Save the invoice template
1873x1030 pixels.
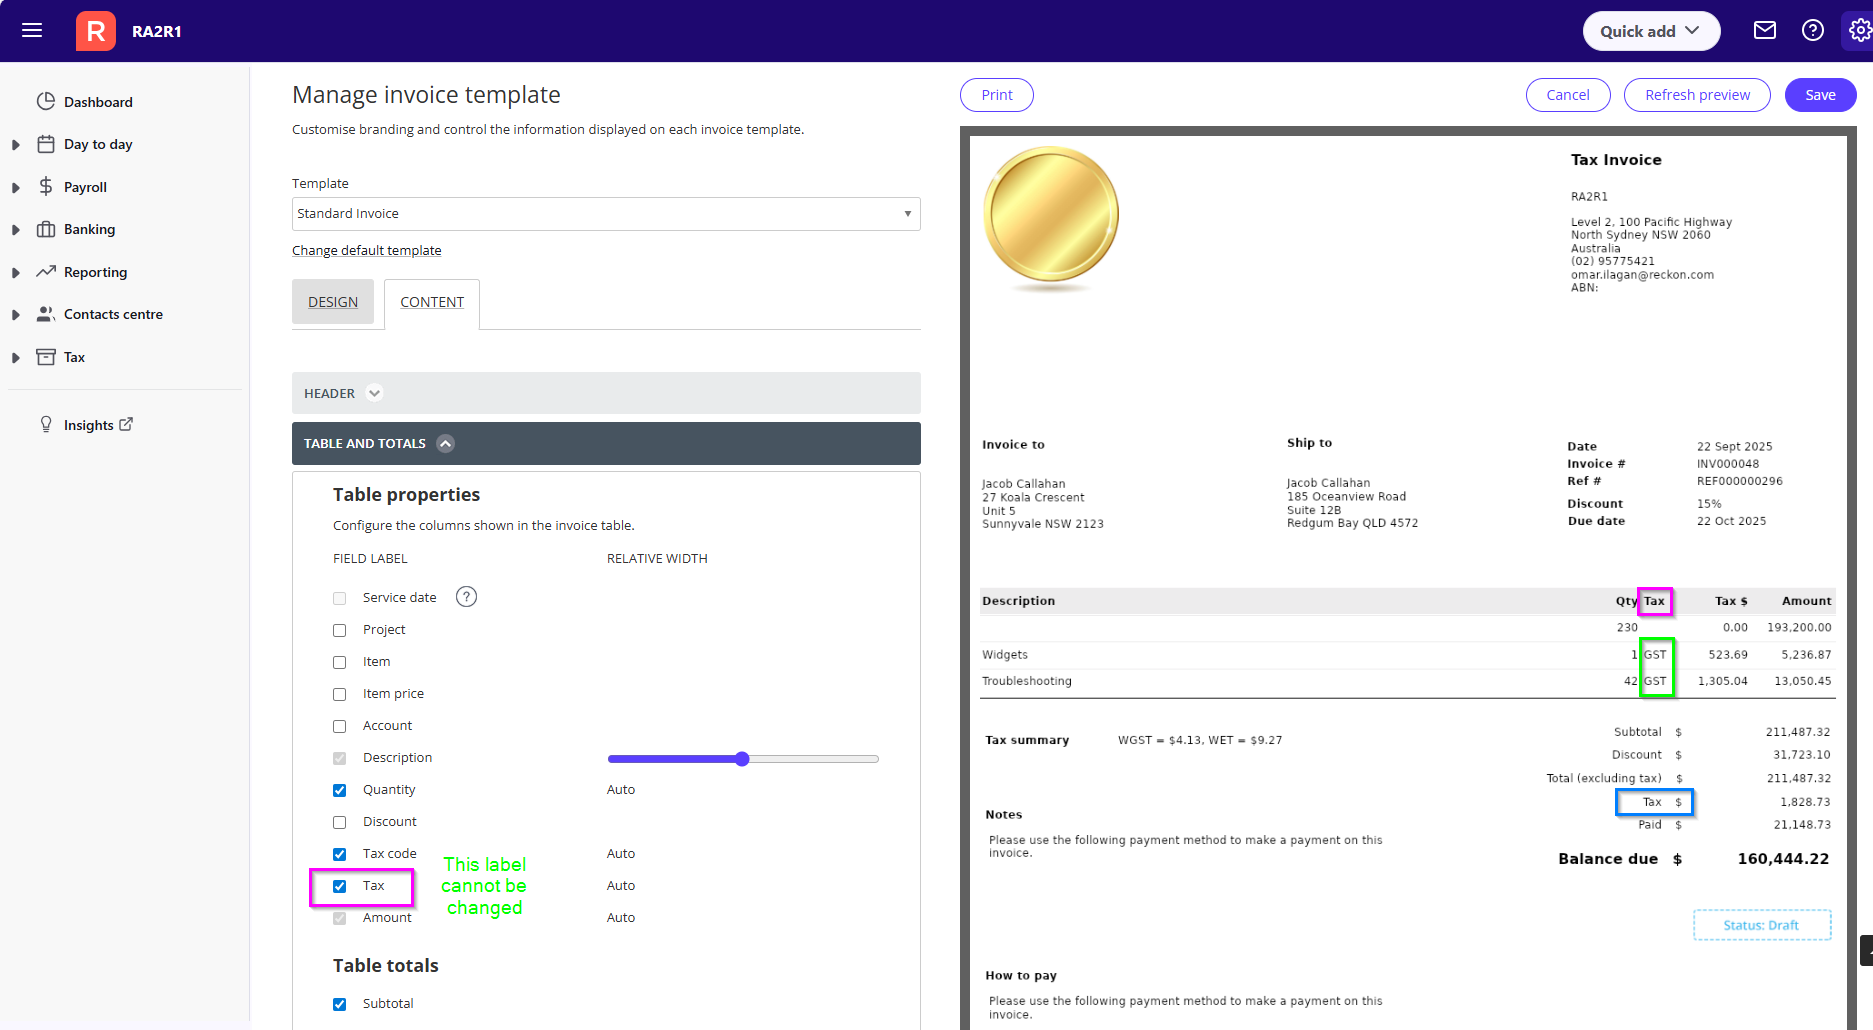click(1821, 95)
